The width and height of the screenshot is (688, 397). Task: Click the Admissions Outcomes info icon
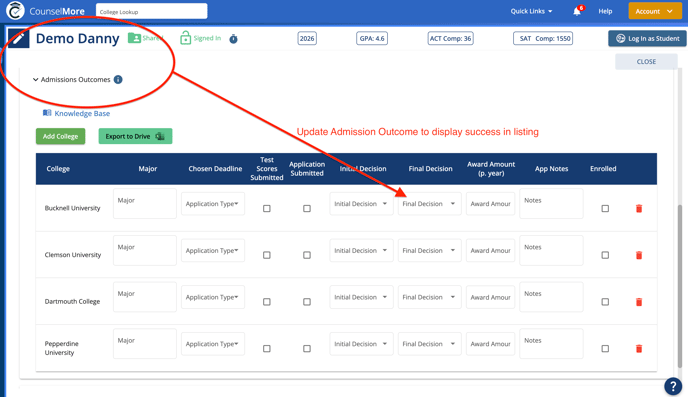click(118, 79)
